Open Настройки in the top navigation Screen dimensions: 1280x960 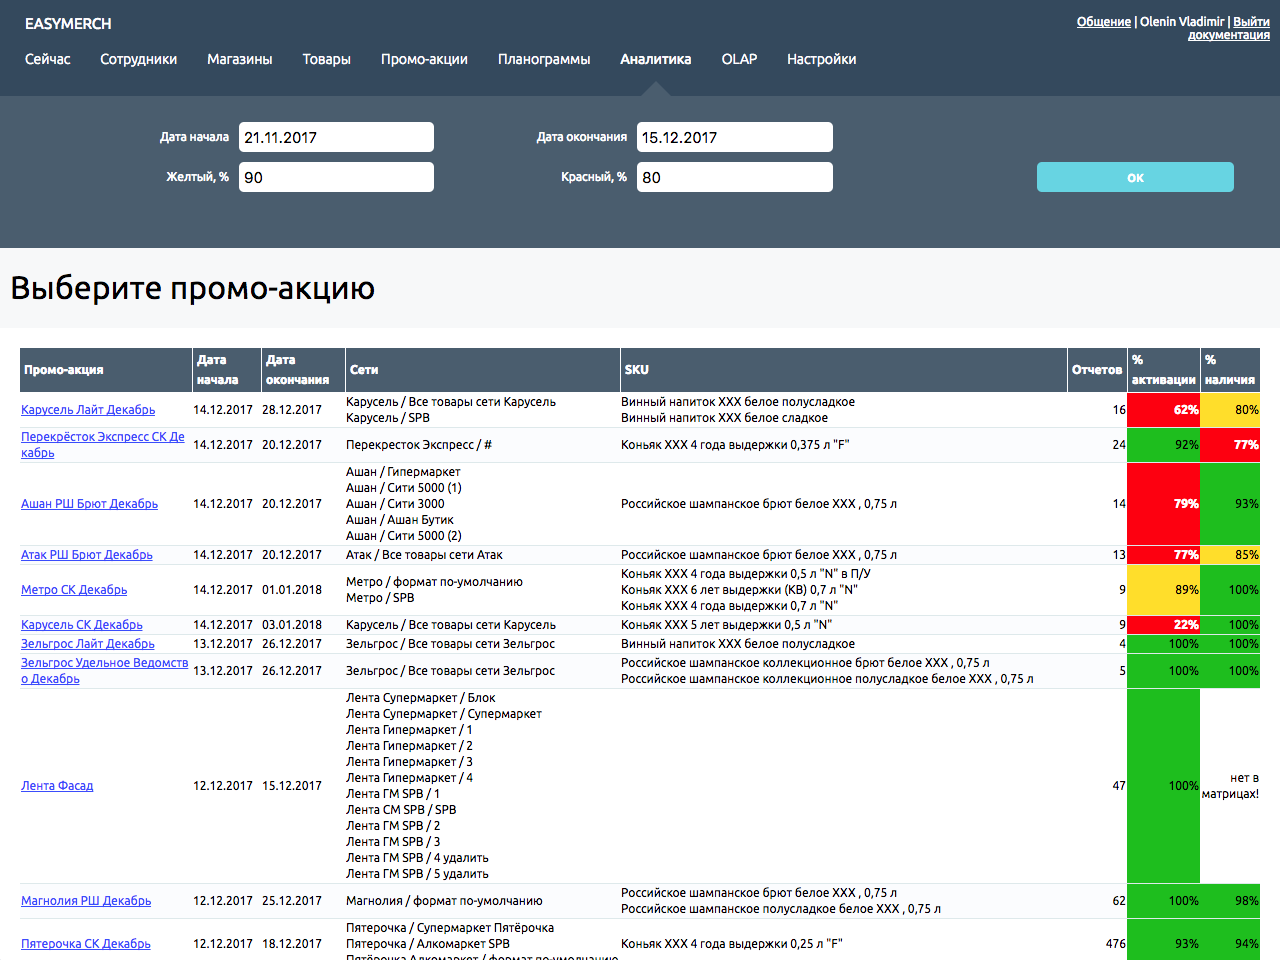tap(821, 59)
